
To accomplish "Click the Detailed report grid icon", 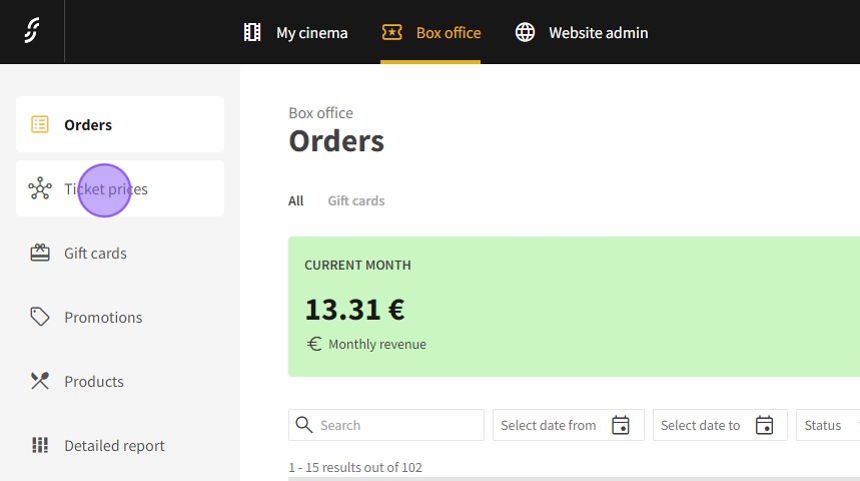I will click(x=40, y=445).
